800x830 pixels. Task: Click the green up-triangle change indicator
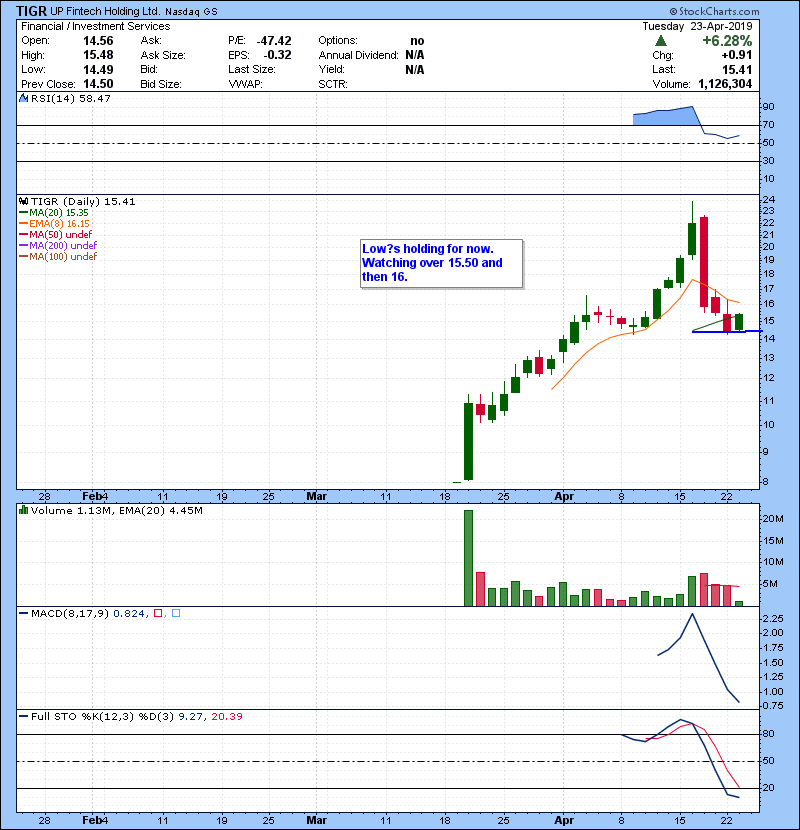(x=660, y=41)
